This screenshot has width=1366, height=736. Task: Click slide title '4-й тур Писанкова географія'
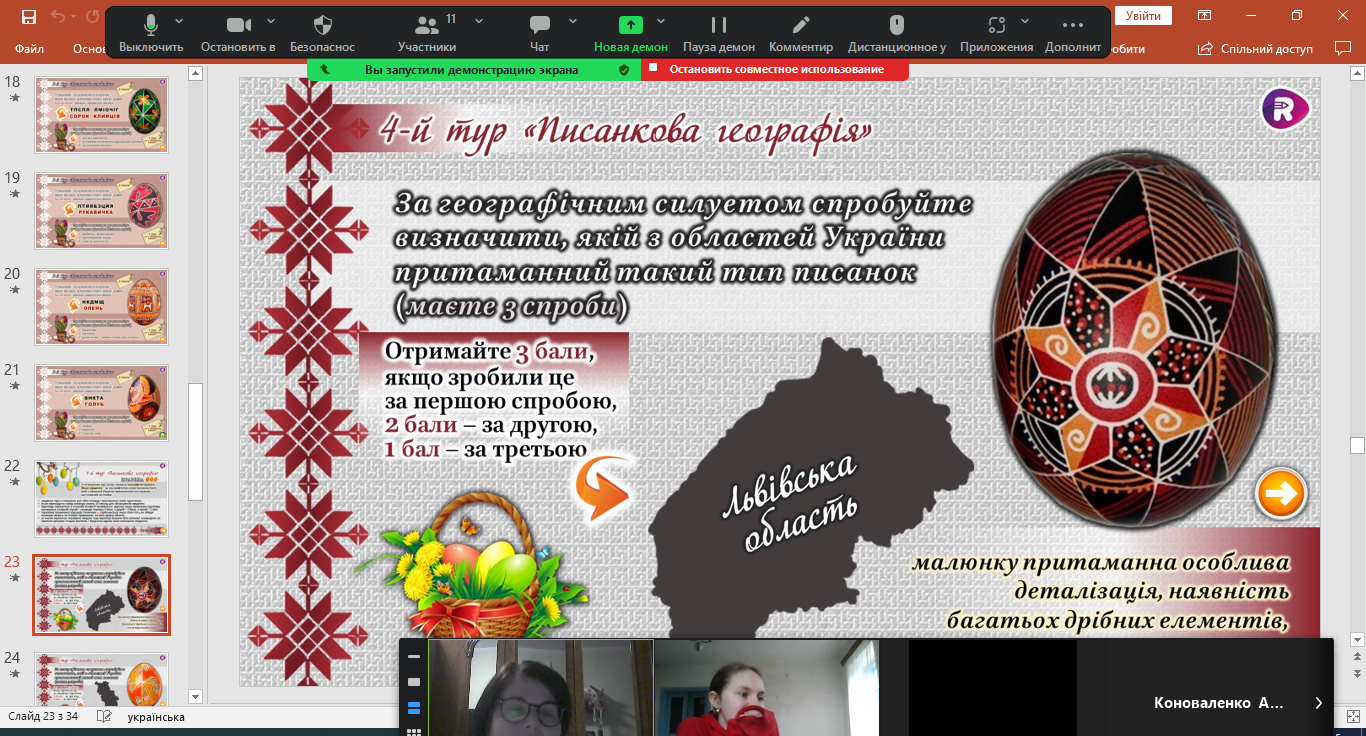627,131
